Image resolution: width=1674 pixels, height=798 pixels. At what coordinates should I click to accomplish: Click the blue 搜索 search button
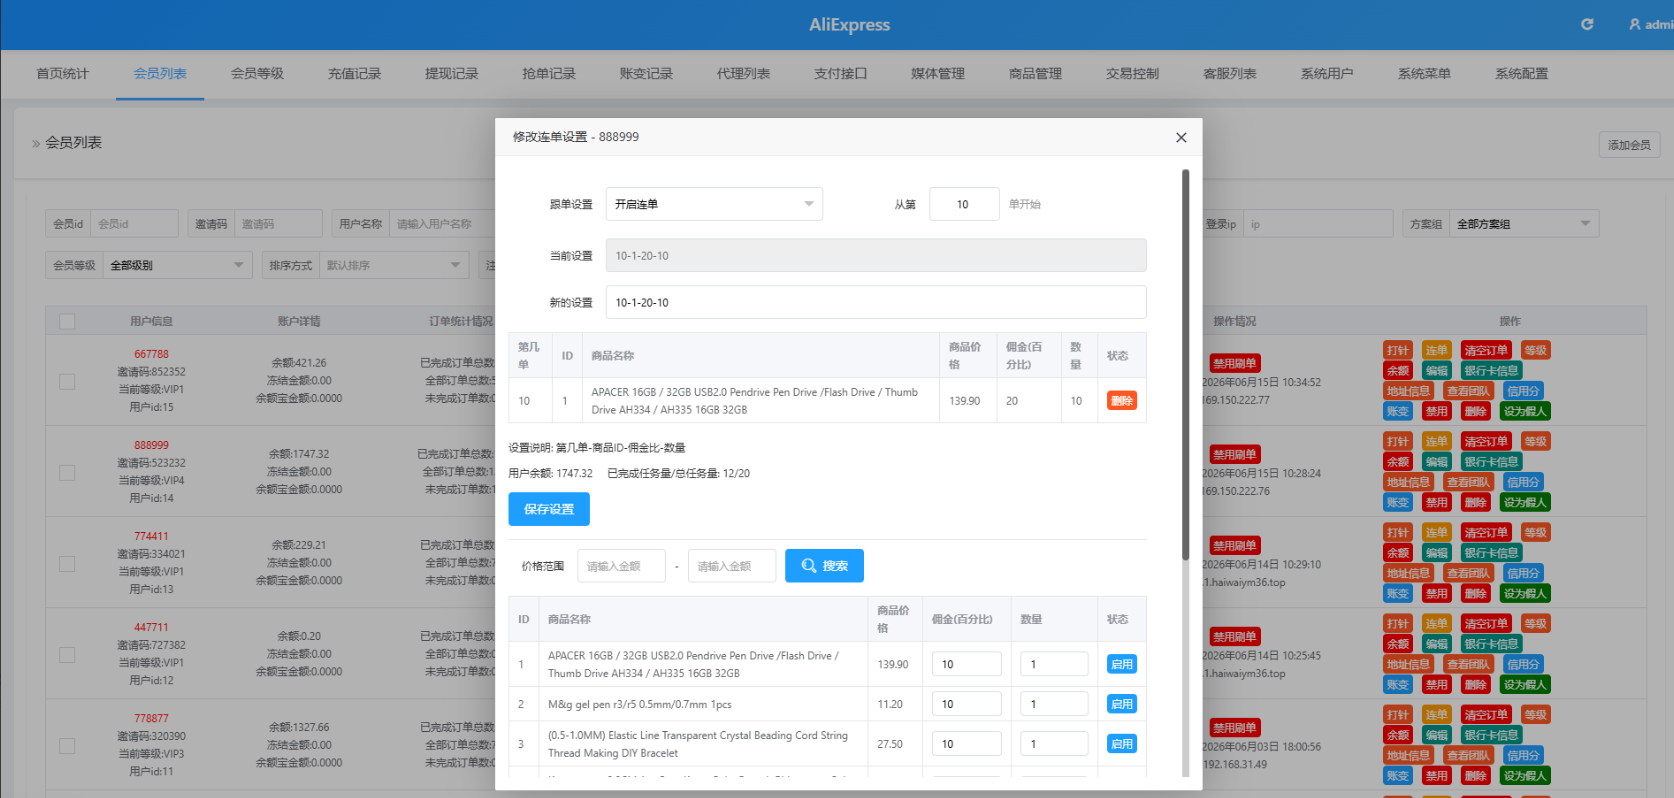824,566
